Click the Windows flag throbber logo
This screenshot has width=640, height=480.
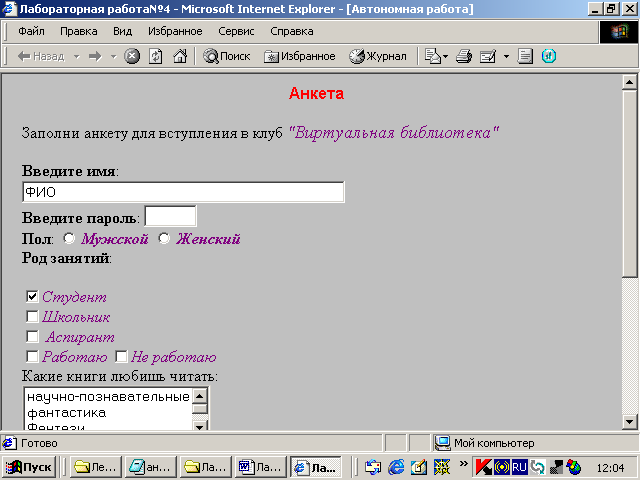coord(619,32)
